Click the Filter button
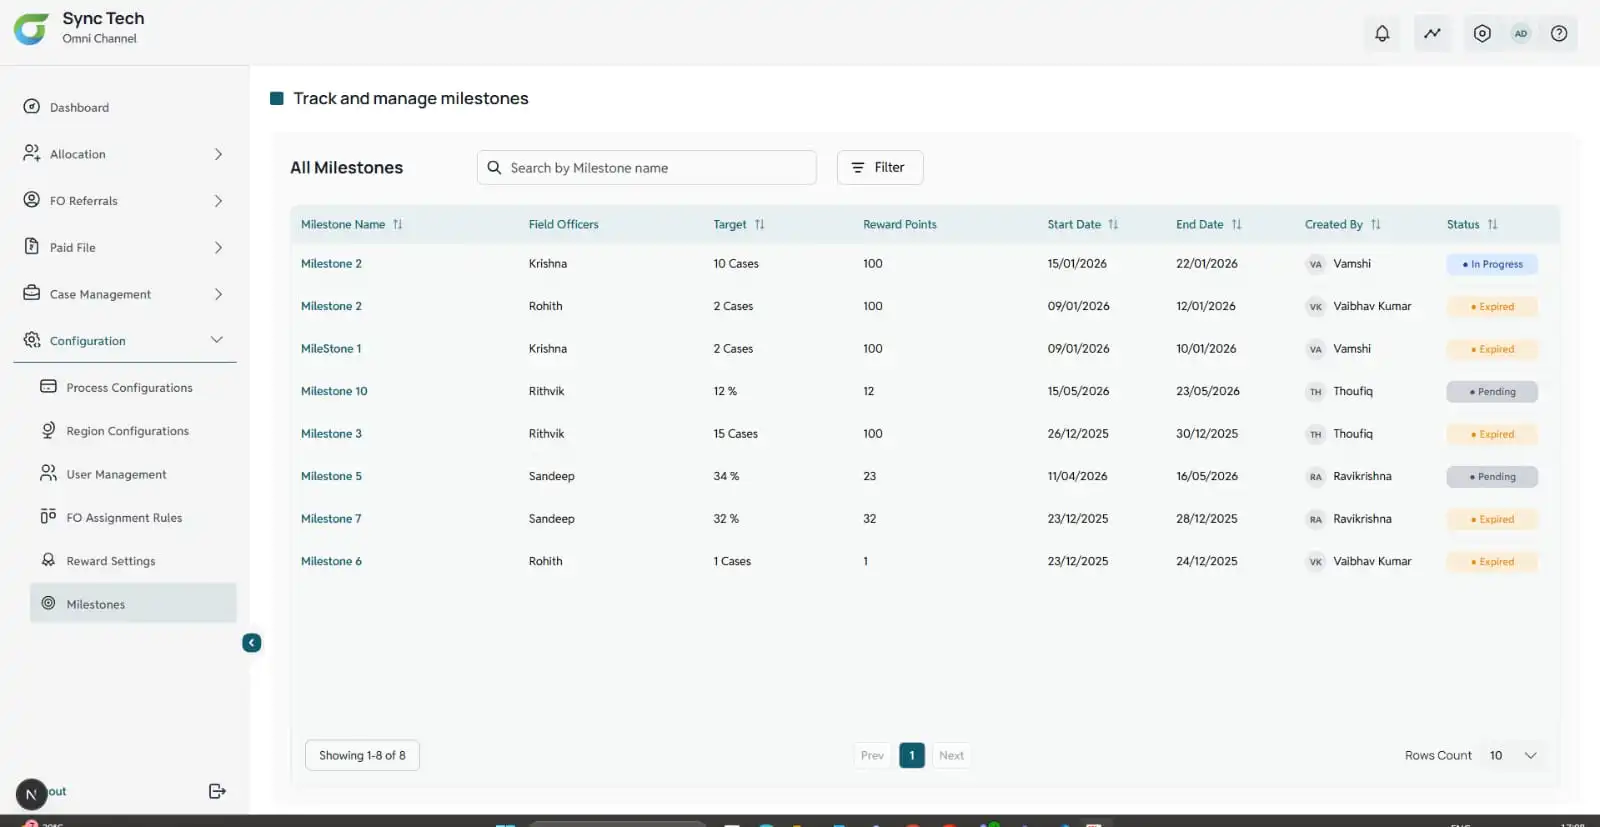Screen dimensions: 1600x827 click(x=879, y=167)
